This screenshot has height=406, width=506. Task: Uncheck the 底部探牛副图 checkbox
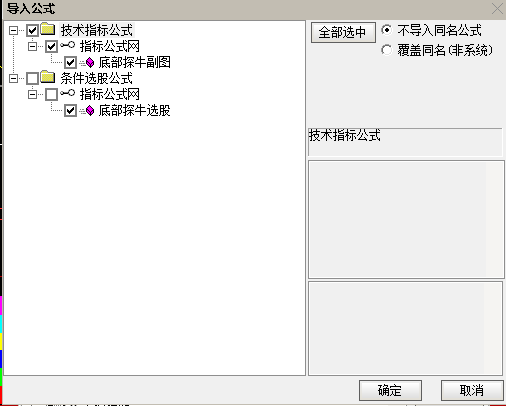[x=70, y=62]
